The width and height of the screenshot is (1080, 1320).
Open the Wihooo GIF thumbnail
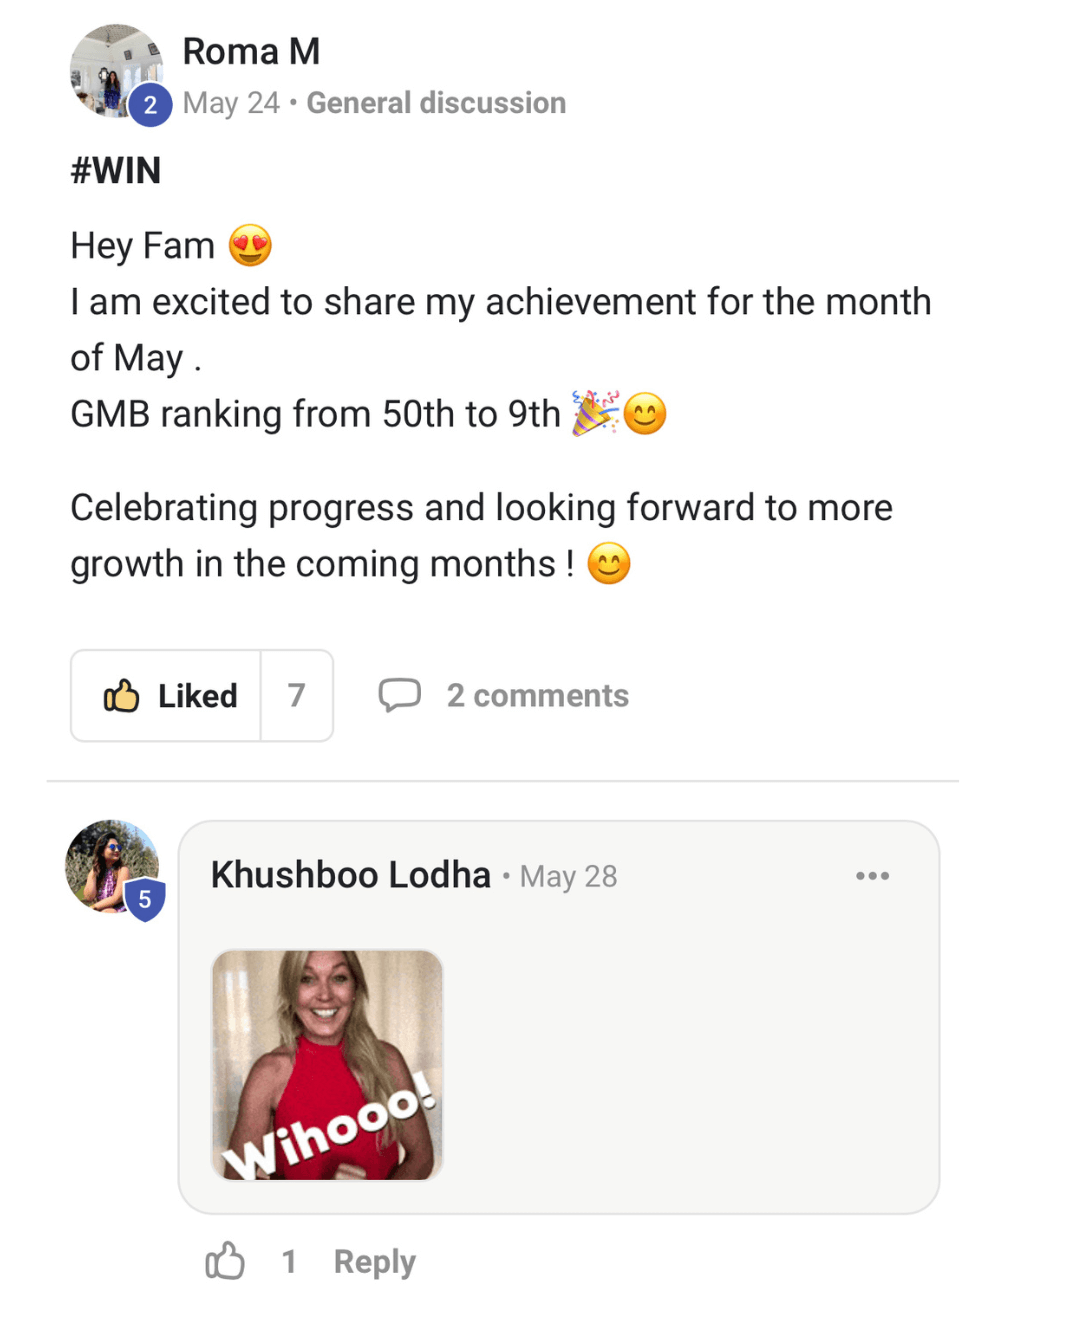(327, 1065)
